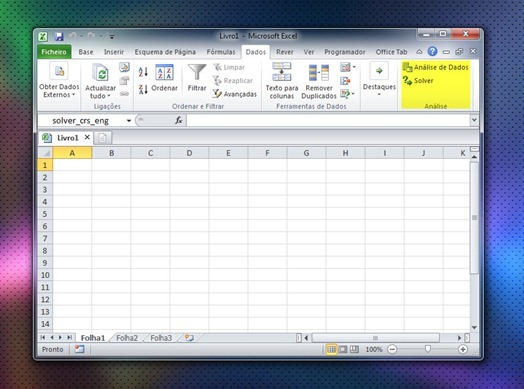Image resolution: width=524 pixels, height=389 pixels.
Task: Switch to the Ver tab
Action: pos(309,52)
